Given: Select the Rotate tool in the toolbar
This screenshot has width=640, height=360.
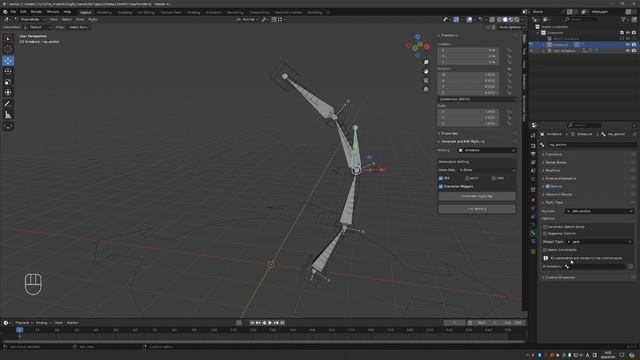Looking at the screenshot, I should tap(8, 71).
